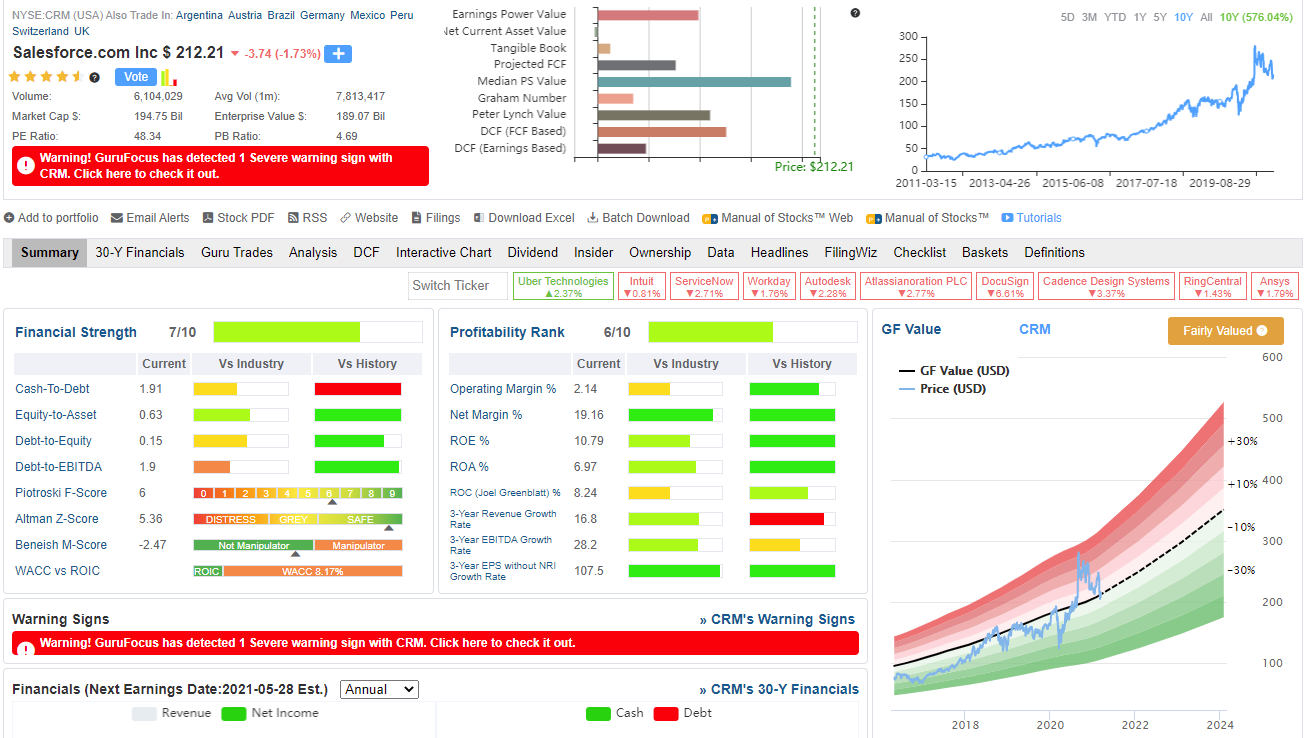Click the Intuit ticker box
Viewport: 1307px width, 738px height.
[x=642, y=287]
